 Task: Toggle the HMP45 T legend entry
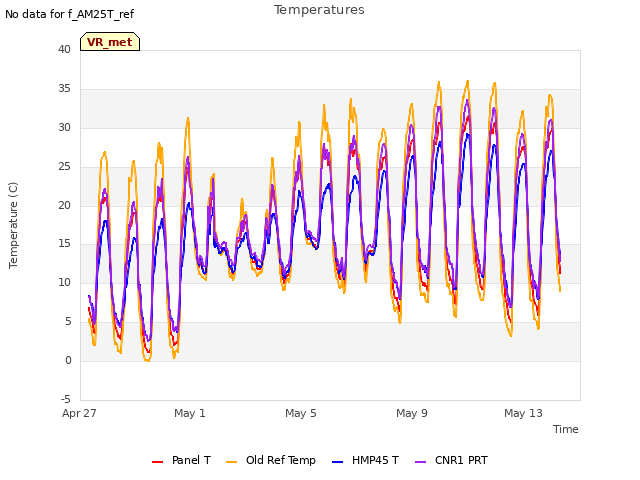tap(365, 460)
